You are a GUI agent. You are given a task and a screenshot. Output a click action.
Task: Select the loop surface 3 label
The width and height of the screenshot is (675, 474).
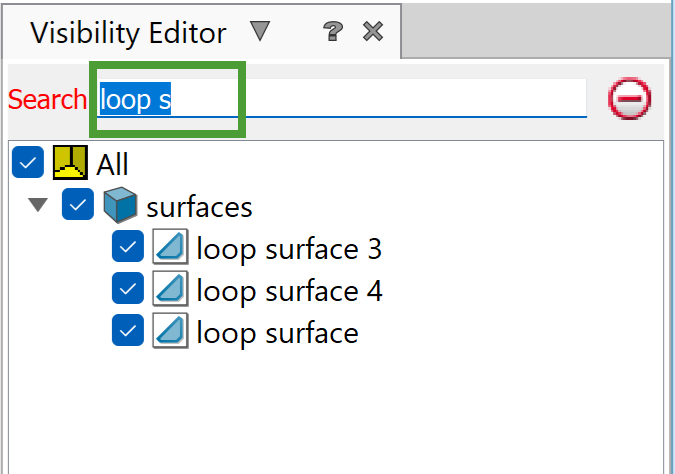[x=289, y=248]
